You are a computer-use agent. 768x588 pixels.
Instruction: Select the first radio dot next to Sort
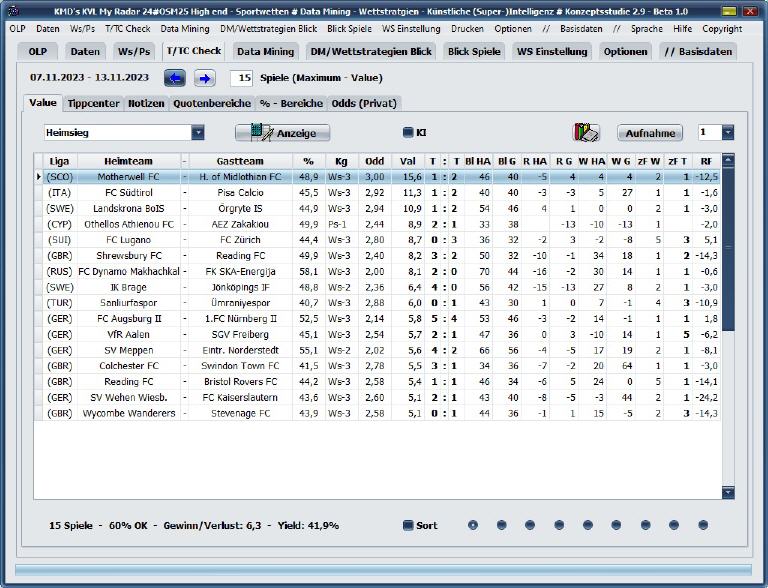tap(473, 525)
